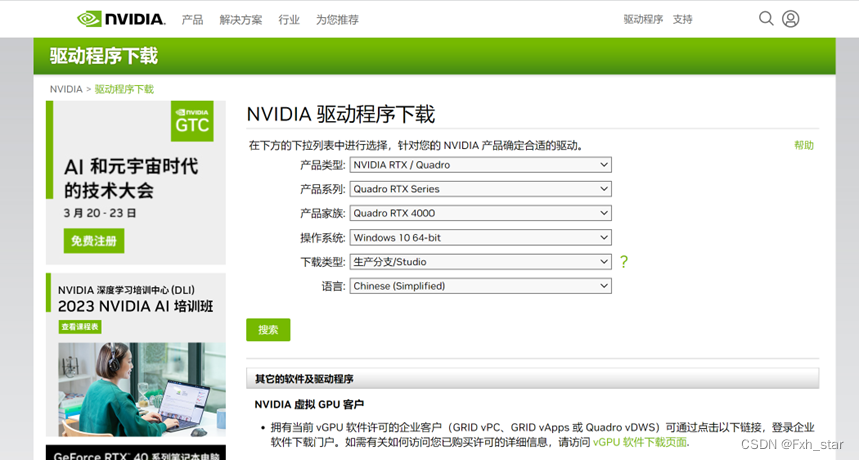Open 为您推荐 menu in top navigation

pyautogui.click(x=337, y=20)
